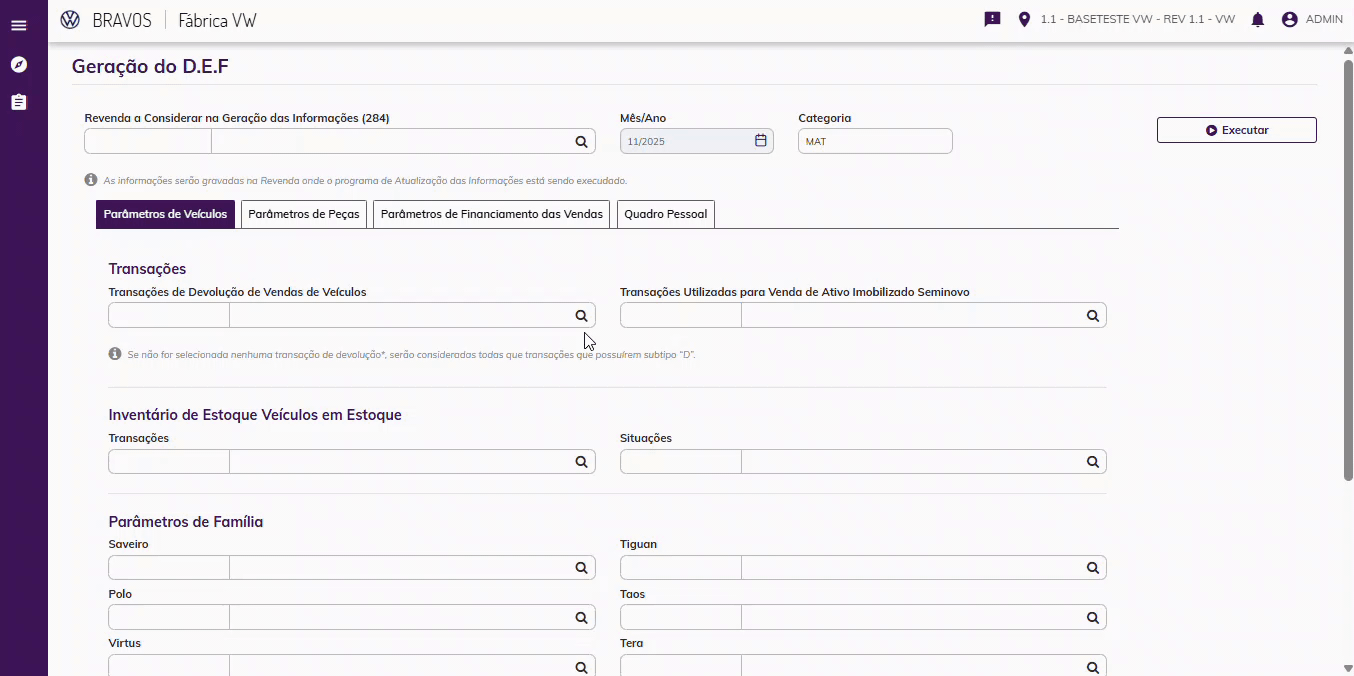Open the Venda de Ativo Imobilizado lookup

1093,316
